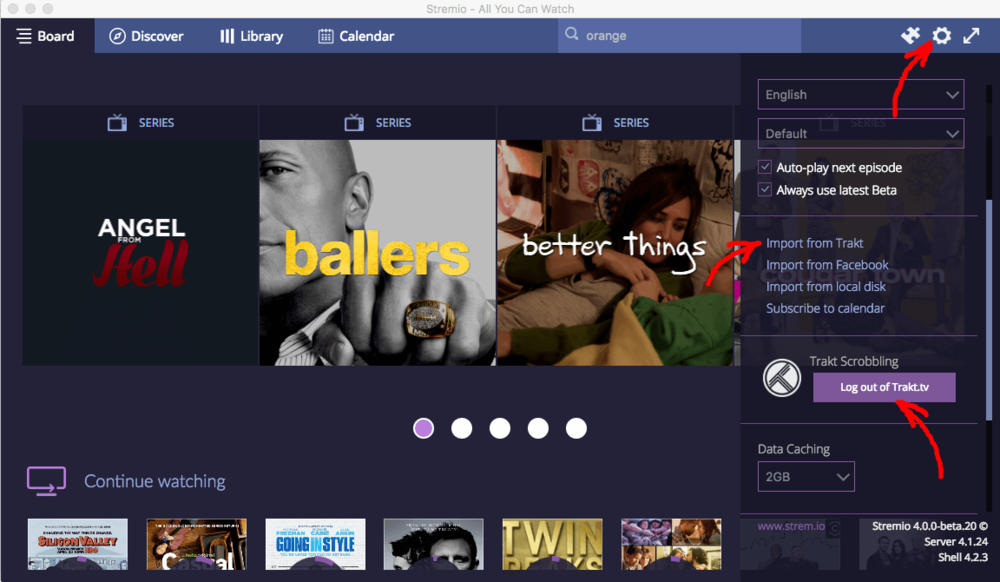Click the Server 4.1.24 version text
This screenshot has height=582, width=1000.
coord(955,542)
